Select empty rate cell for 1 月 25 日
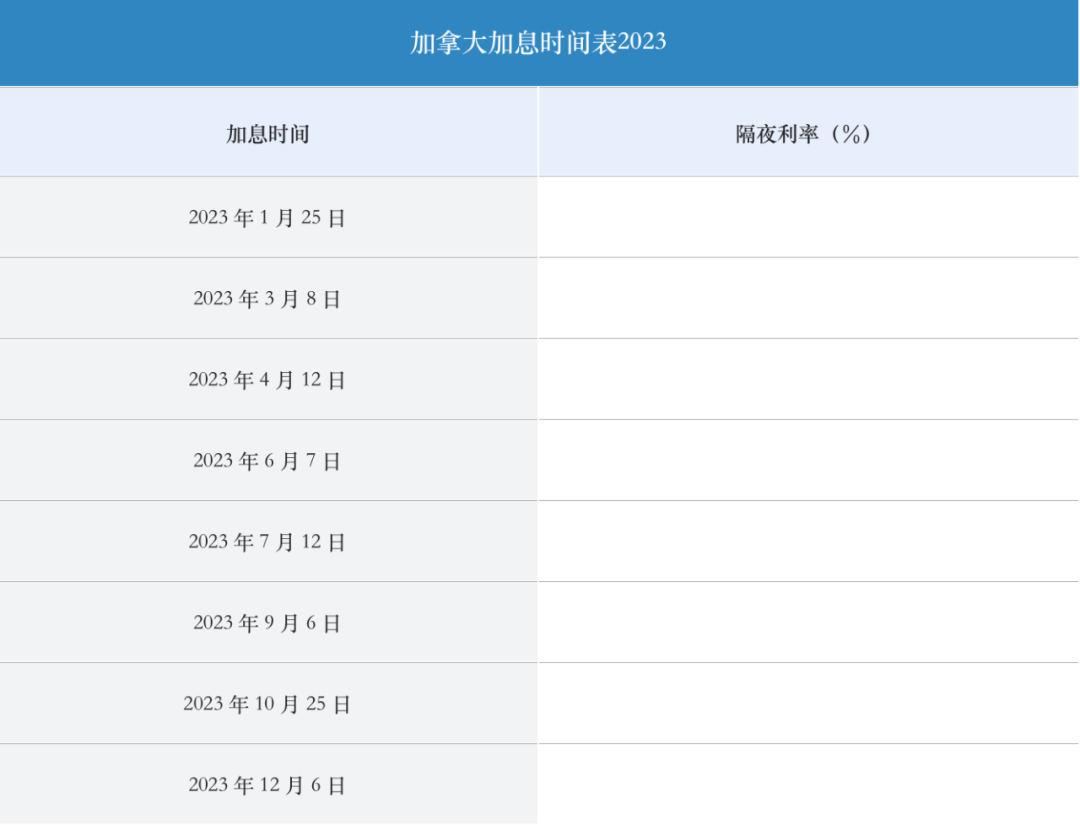This screenshot has width=1080, height=825. pyautogui.click(x=808, y=218)
